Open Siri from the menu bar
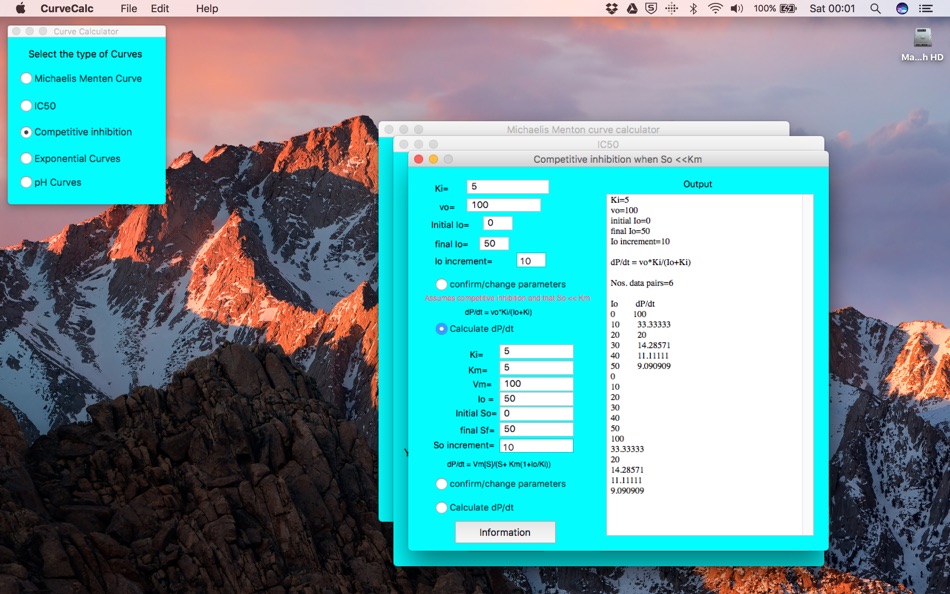Viewport: 950px width, 594px height. [902, 8]
